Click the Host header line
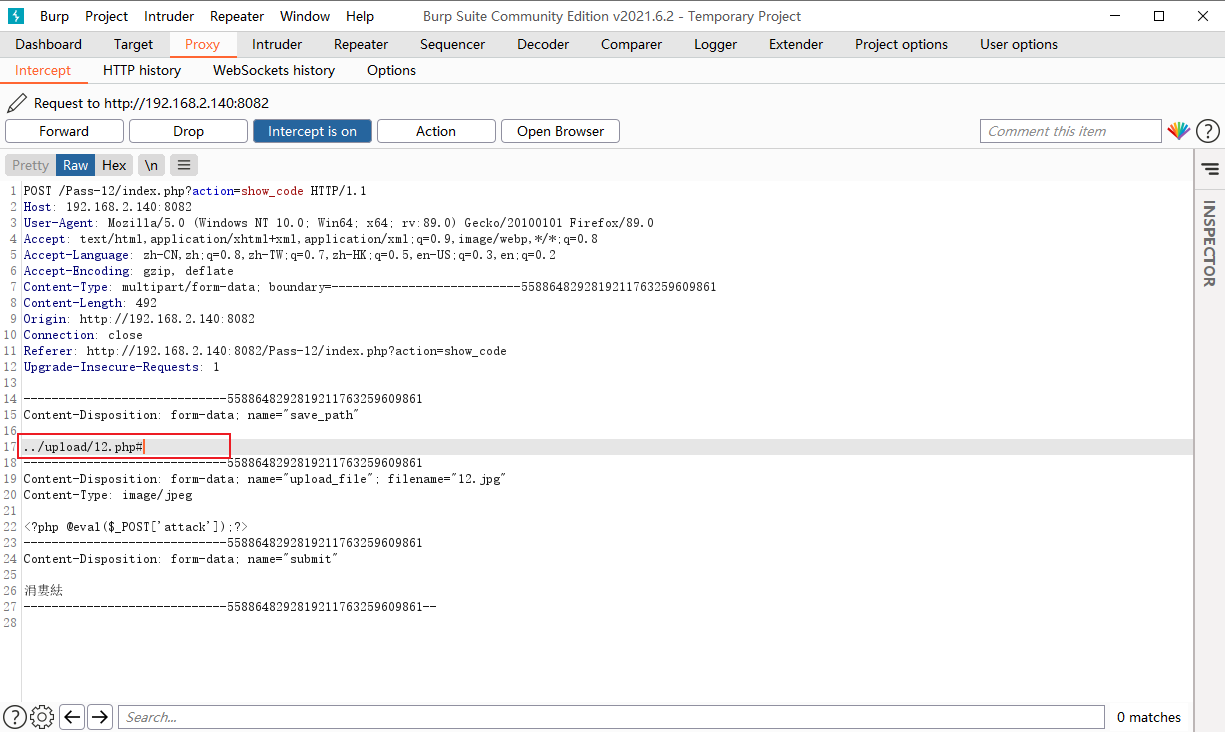 pos(108,207)
